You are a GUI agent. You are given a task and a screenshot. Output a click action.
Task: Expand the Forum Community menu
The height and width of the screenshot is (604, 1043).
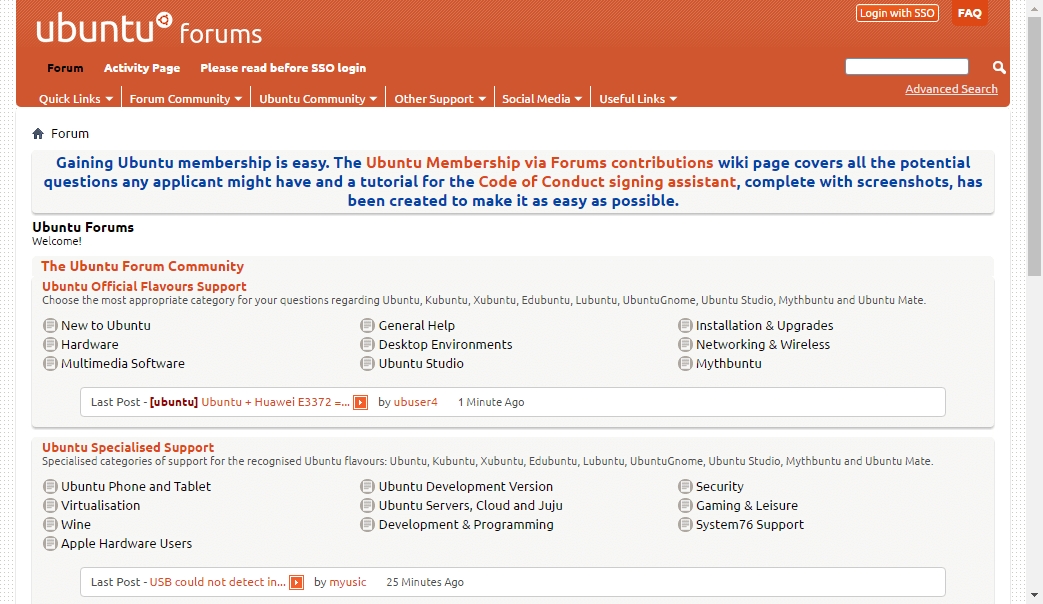[186, 98]
